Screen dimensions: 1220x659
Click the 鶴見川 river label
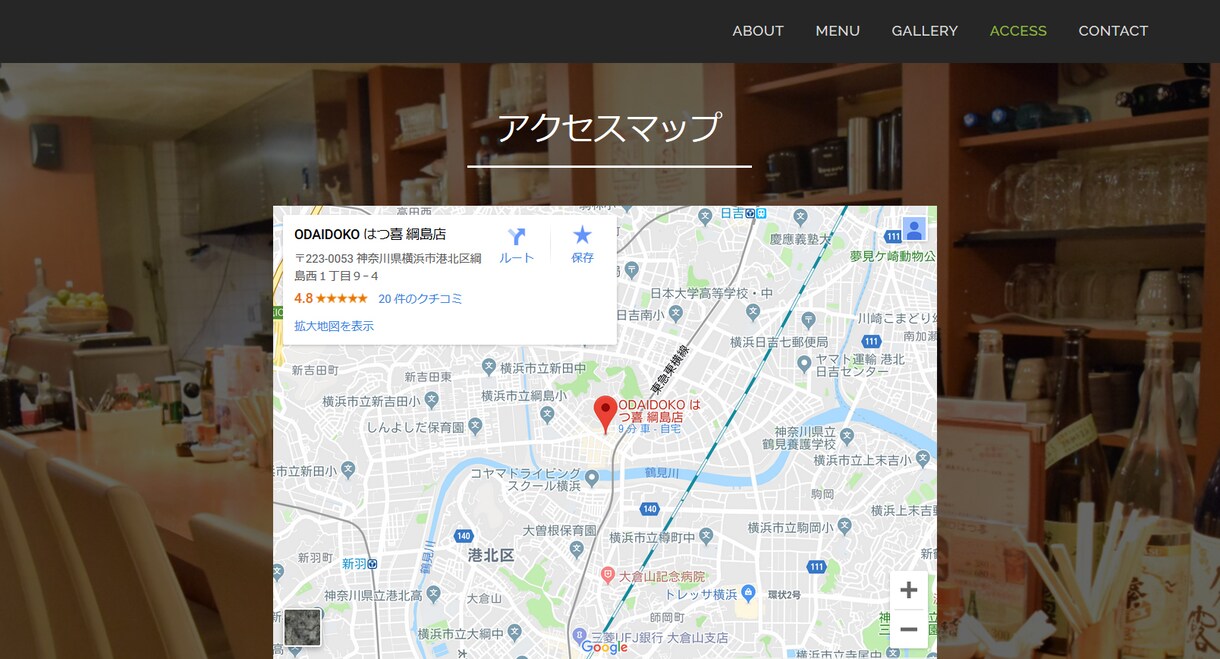click(662, 472)
